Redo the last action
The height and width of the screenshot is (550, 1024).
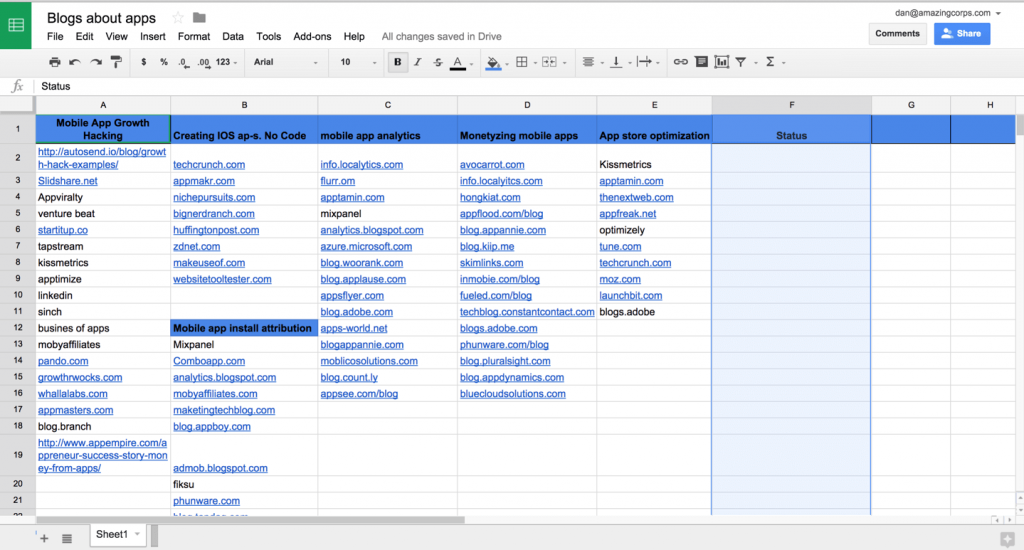pyautogui.click(x=96, y=62)
